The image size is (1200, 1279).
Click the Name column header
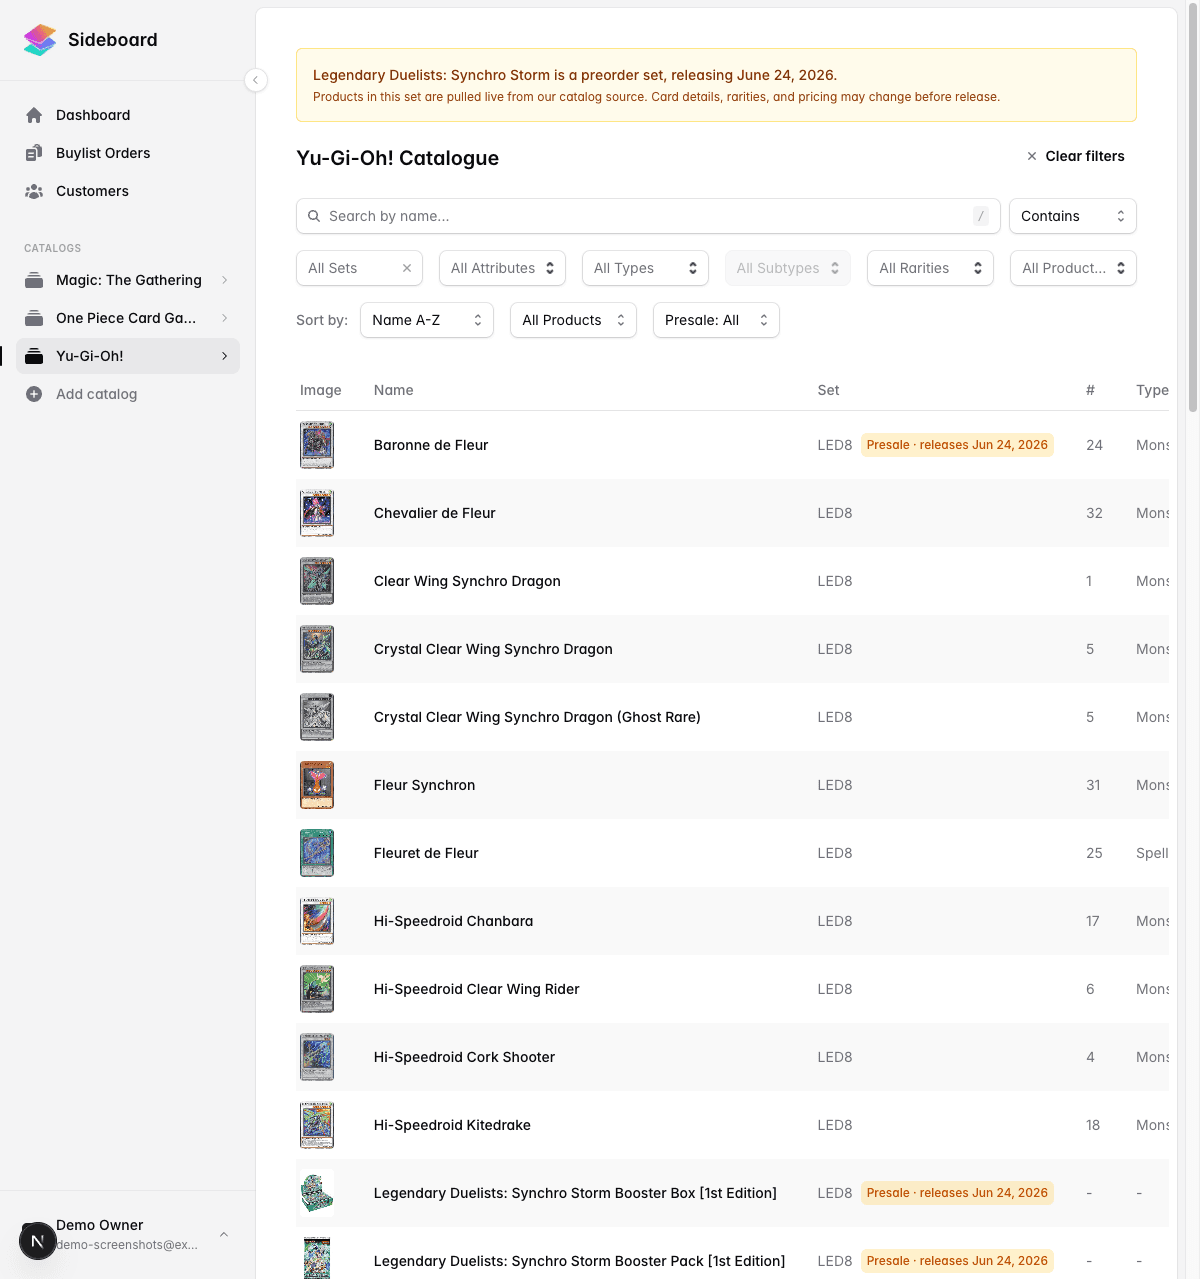coord(393,390)
